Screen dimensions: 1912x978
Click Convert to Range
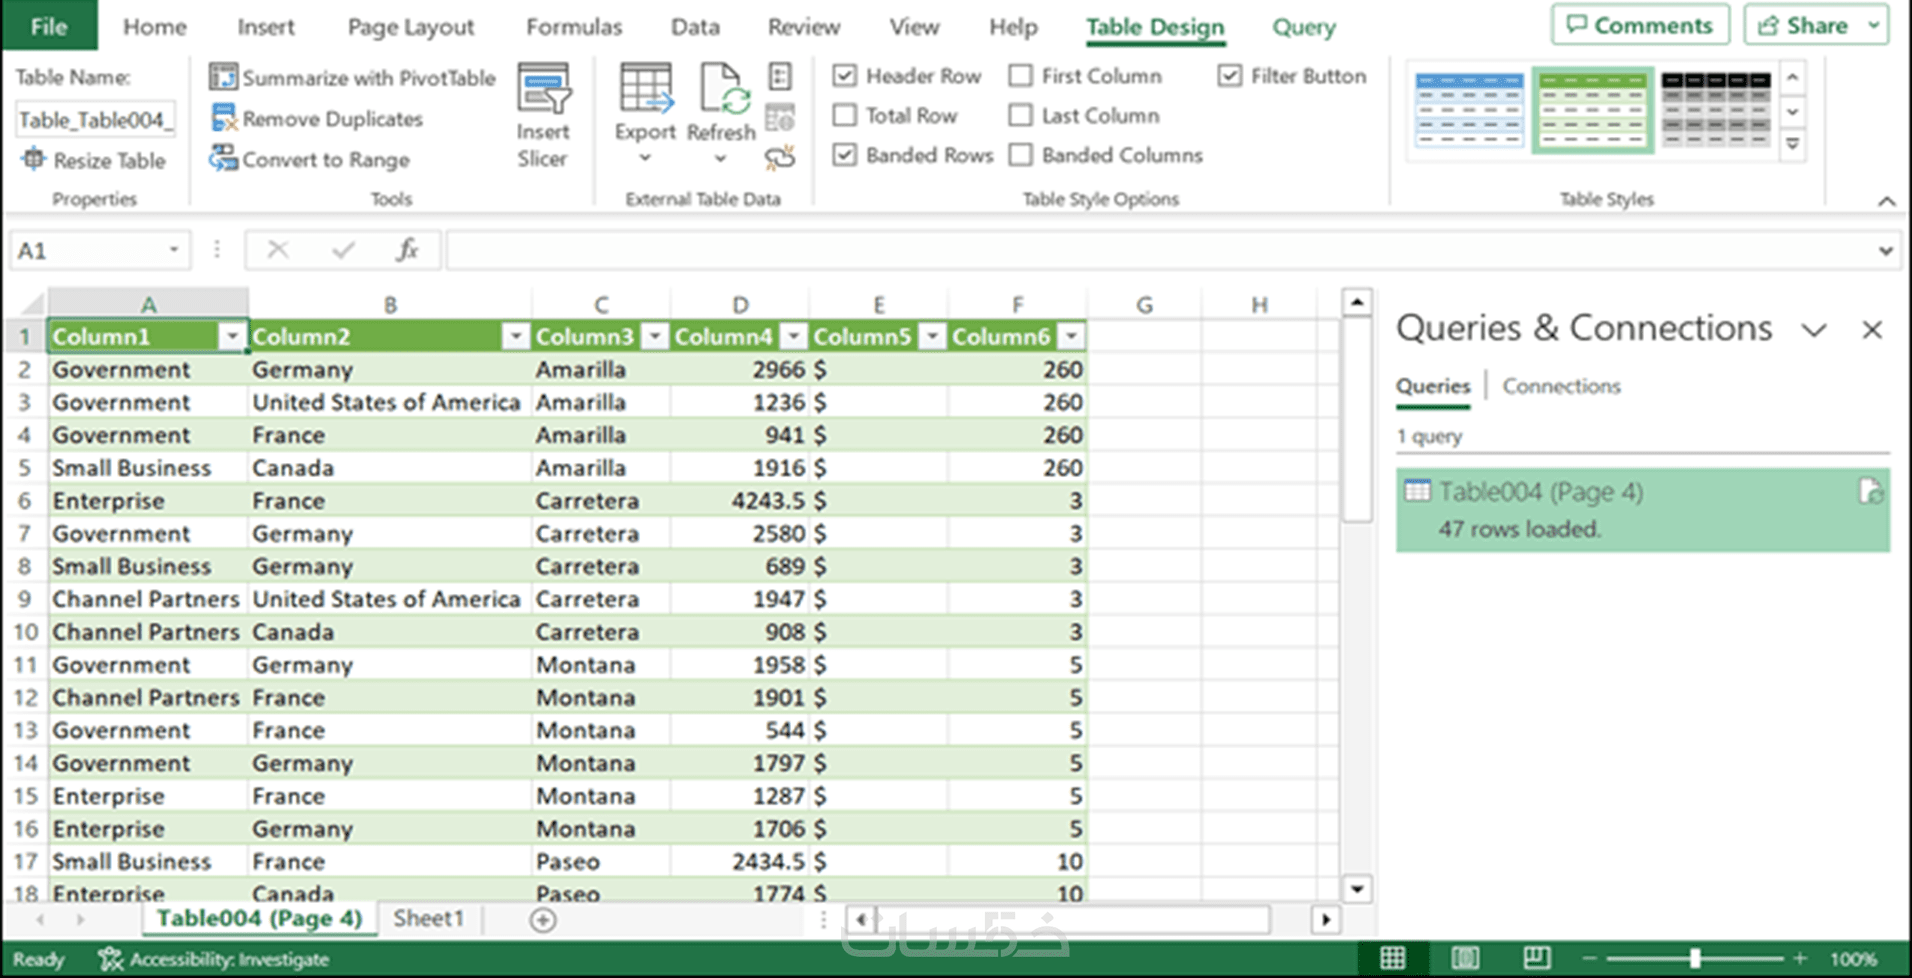pyautogui.click(x=309, y=159)
